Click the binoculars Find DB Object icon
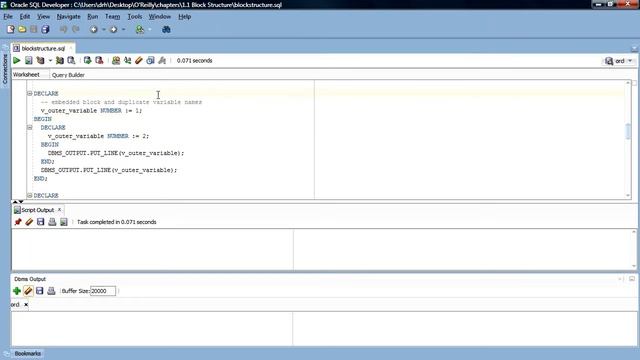 tap(166, 29)
